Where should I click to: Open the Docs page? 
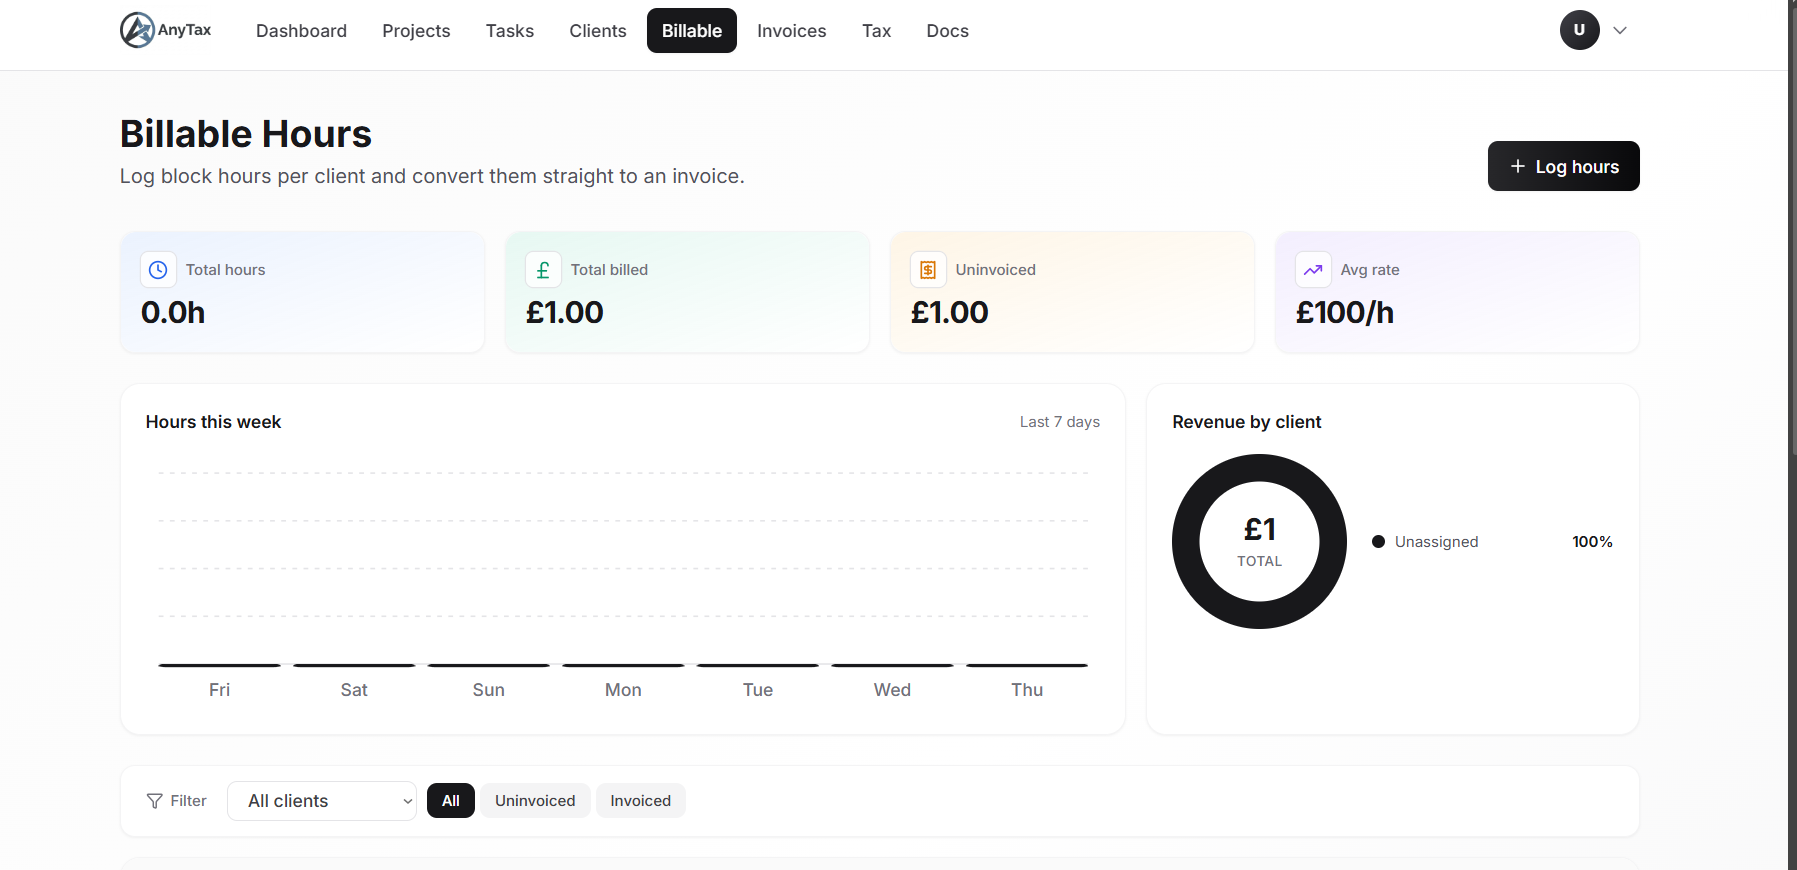[x=947, y=31]
